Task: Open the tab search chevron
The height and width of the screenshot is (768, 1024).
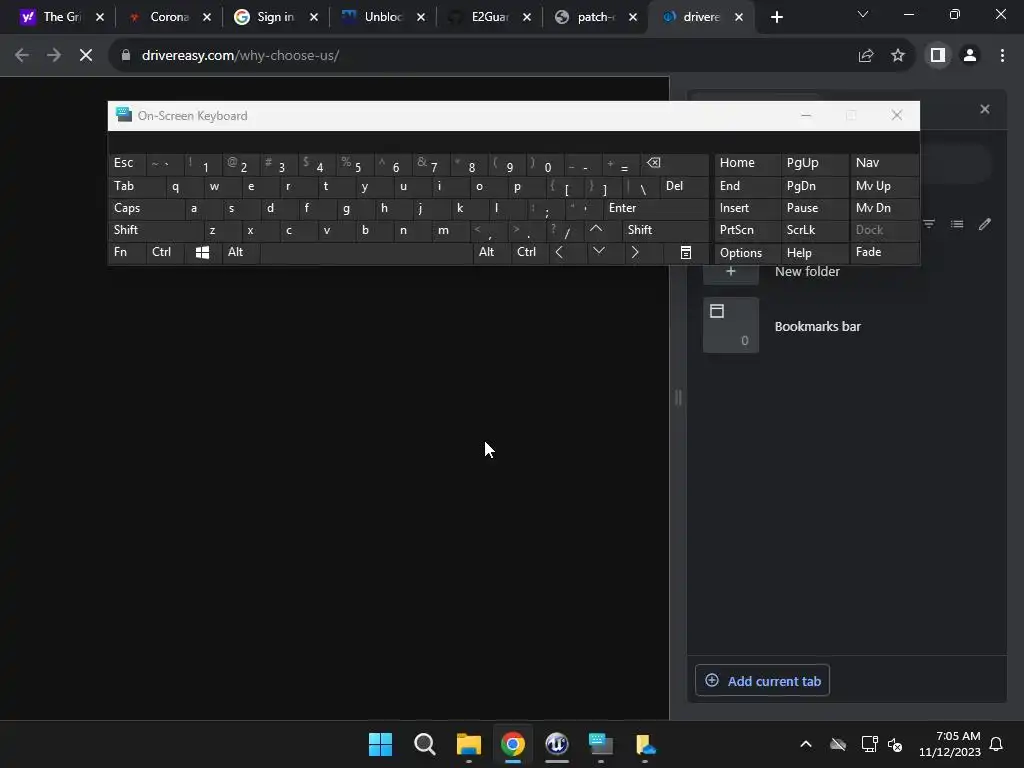Action: [863, 14]
